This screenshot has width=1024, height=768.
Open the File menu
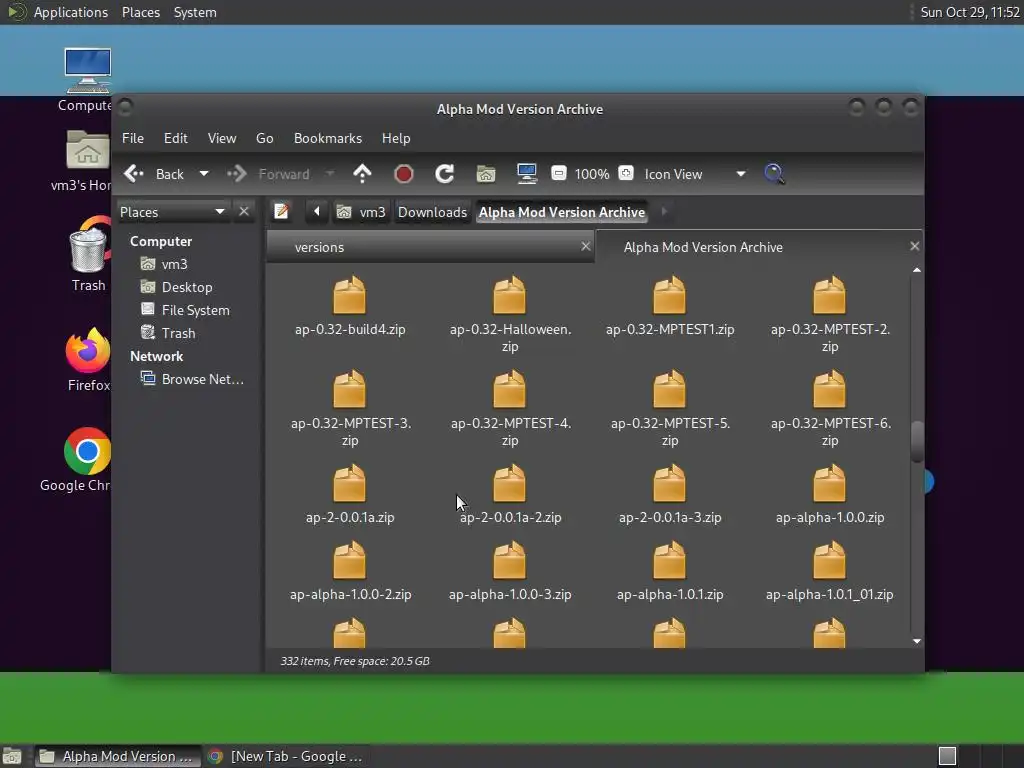[x=133, y=138]
